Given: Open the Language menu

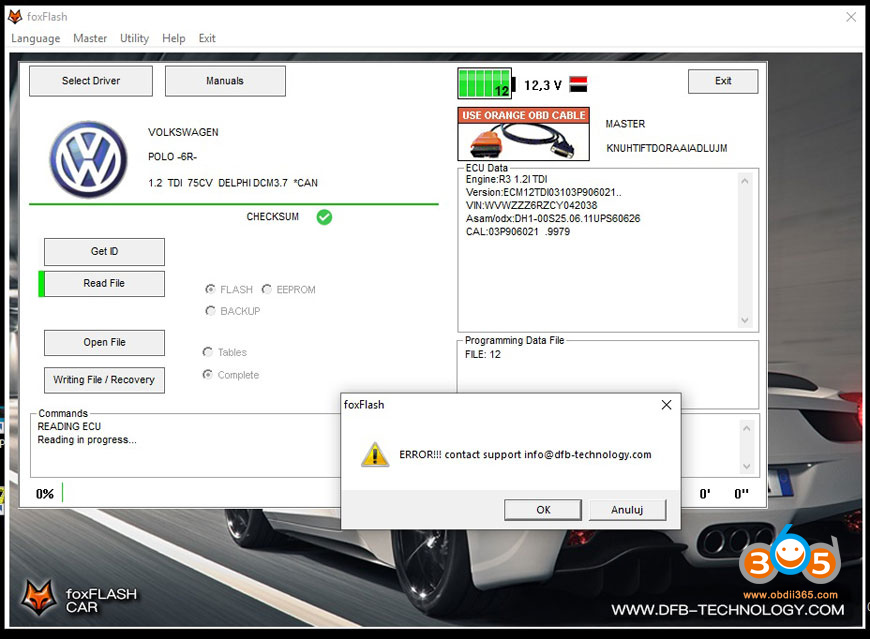Looking at the screenshot, I should [36, 38].
